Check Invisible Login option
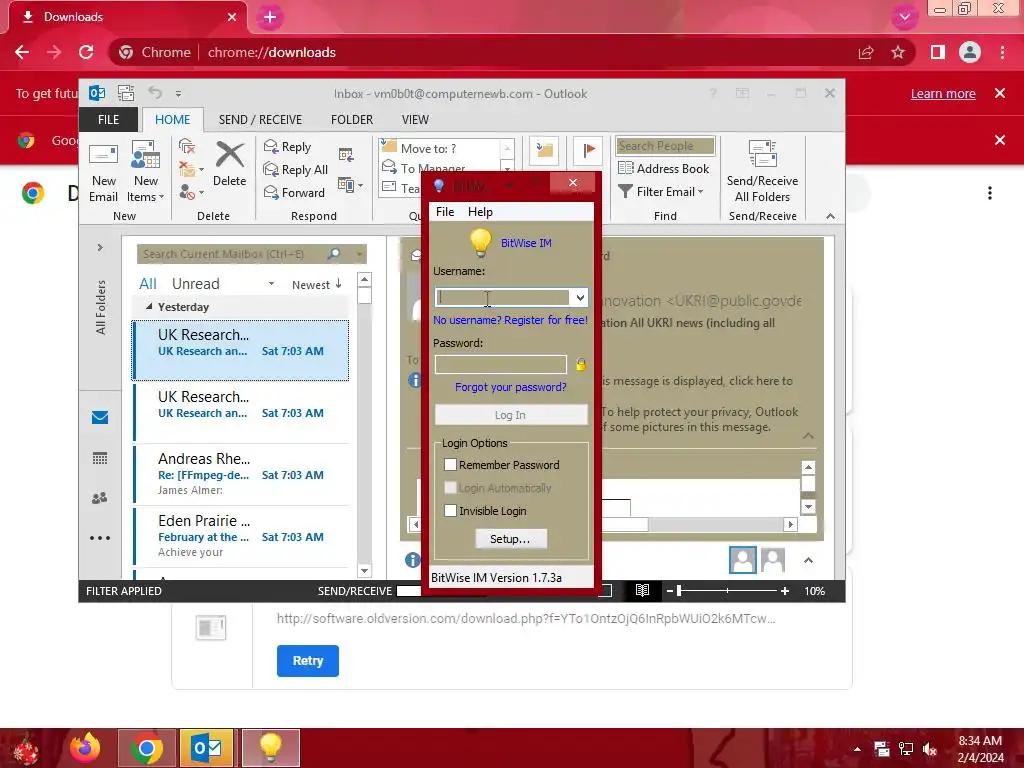1024x768 pixels. [x=450, y=511]
